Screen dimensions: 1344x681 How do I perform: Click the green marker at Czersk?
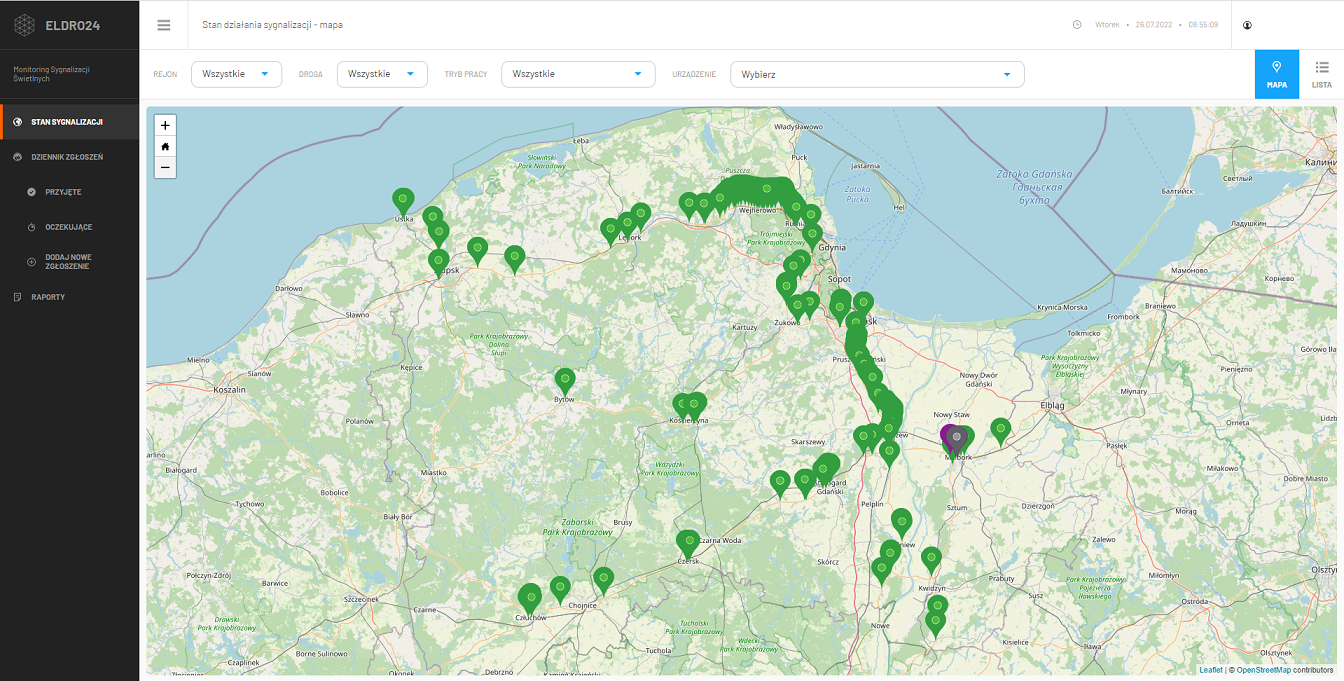tap(687, 543)
